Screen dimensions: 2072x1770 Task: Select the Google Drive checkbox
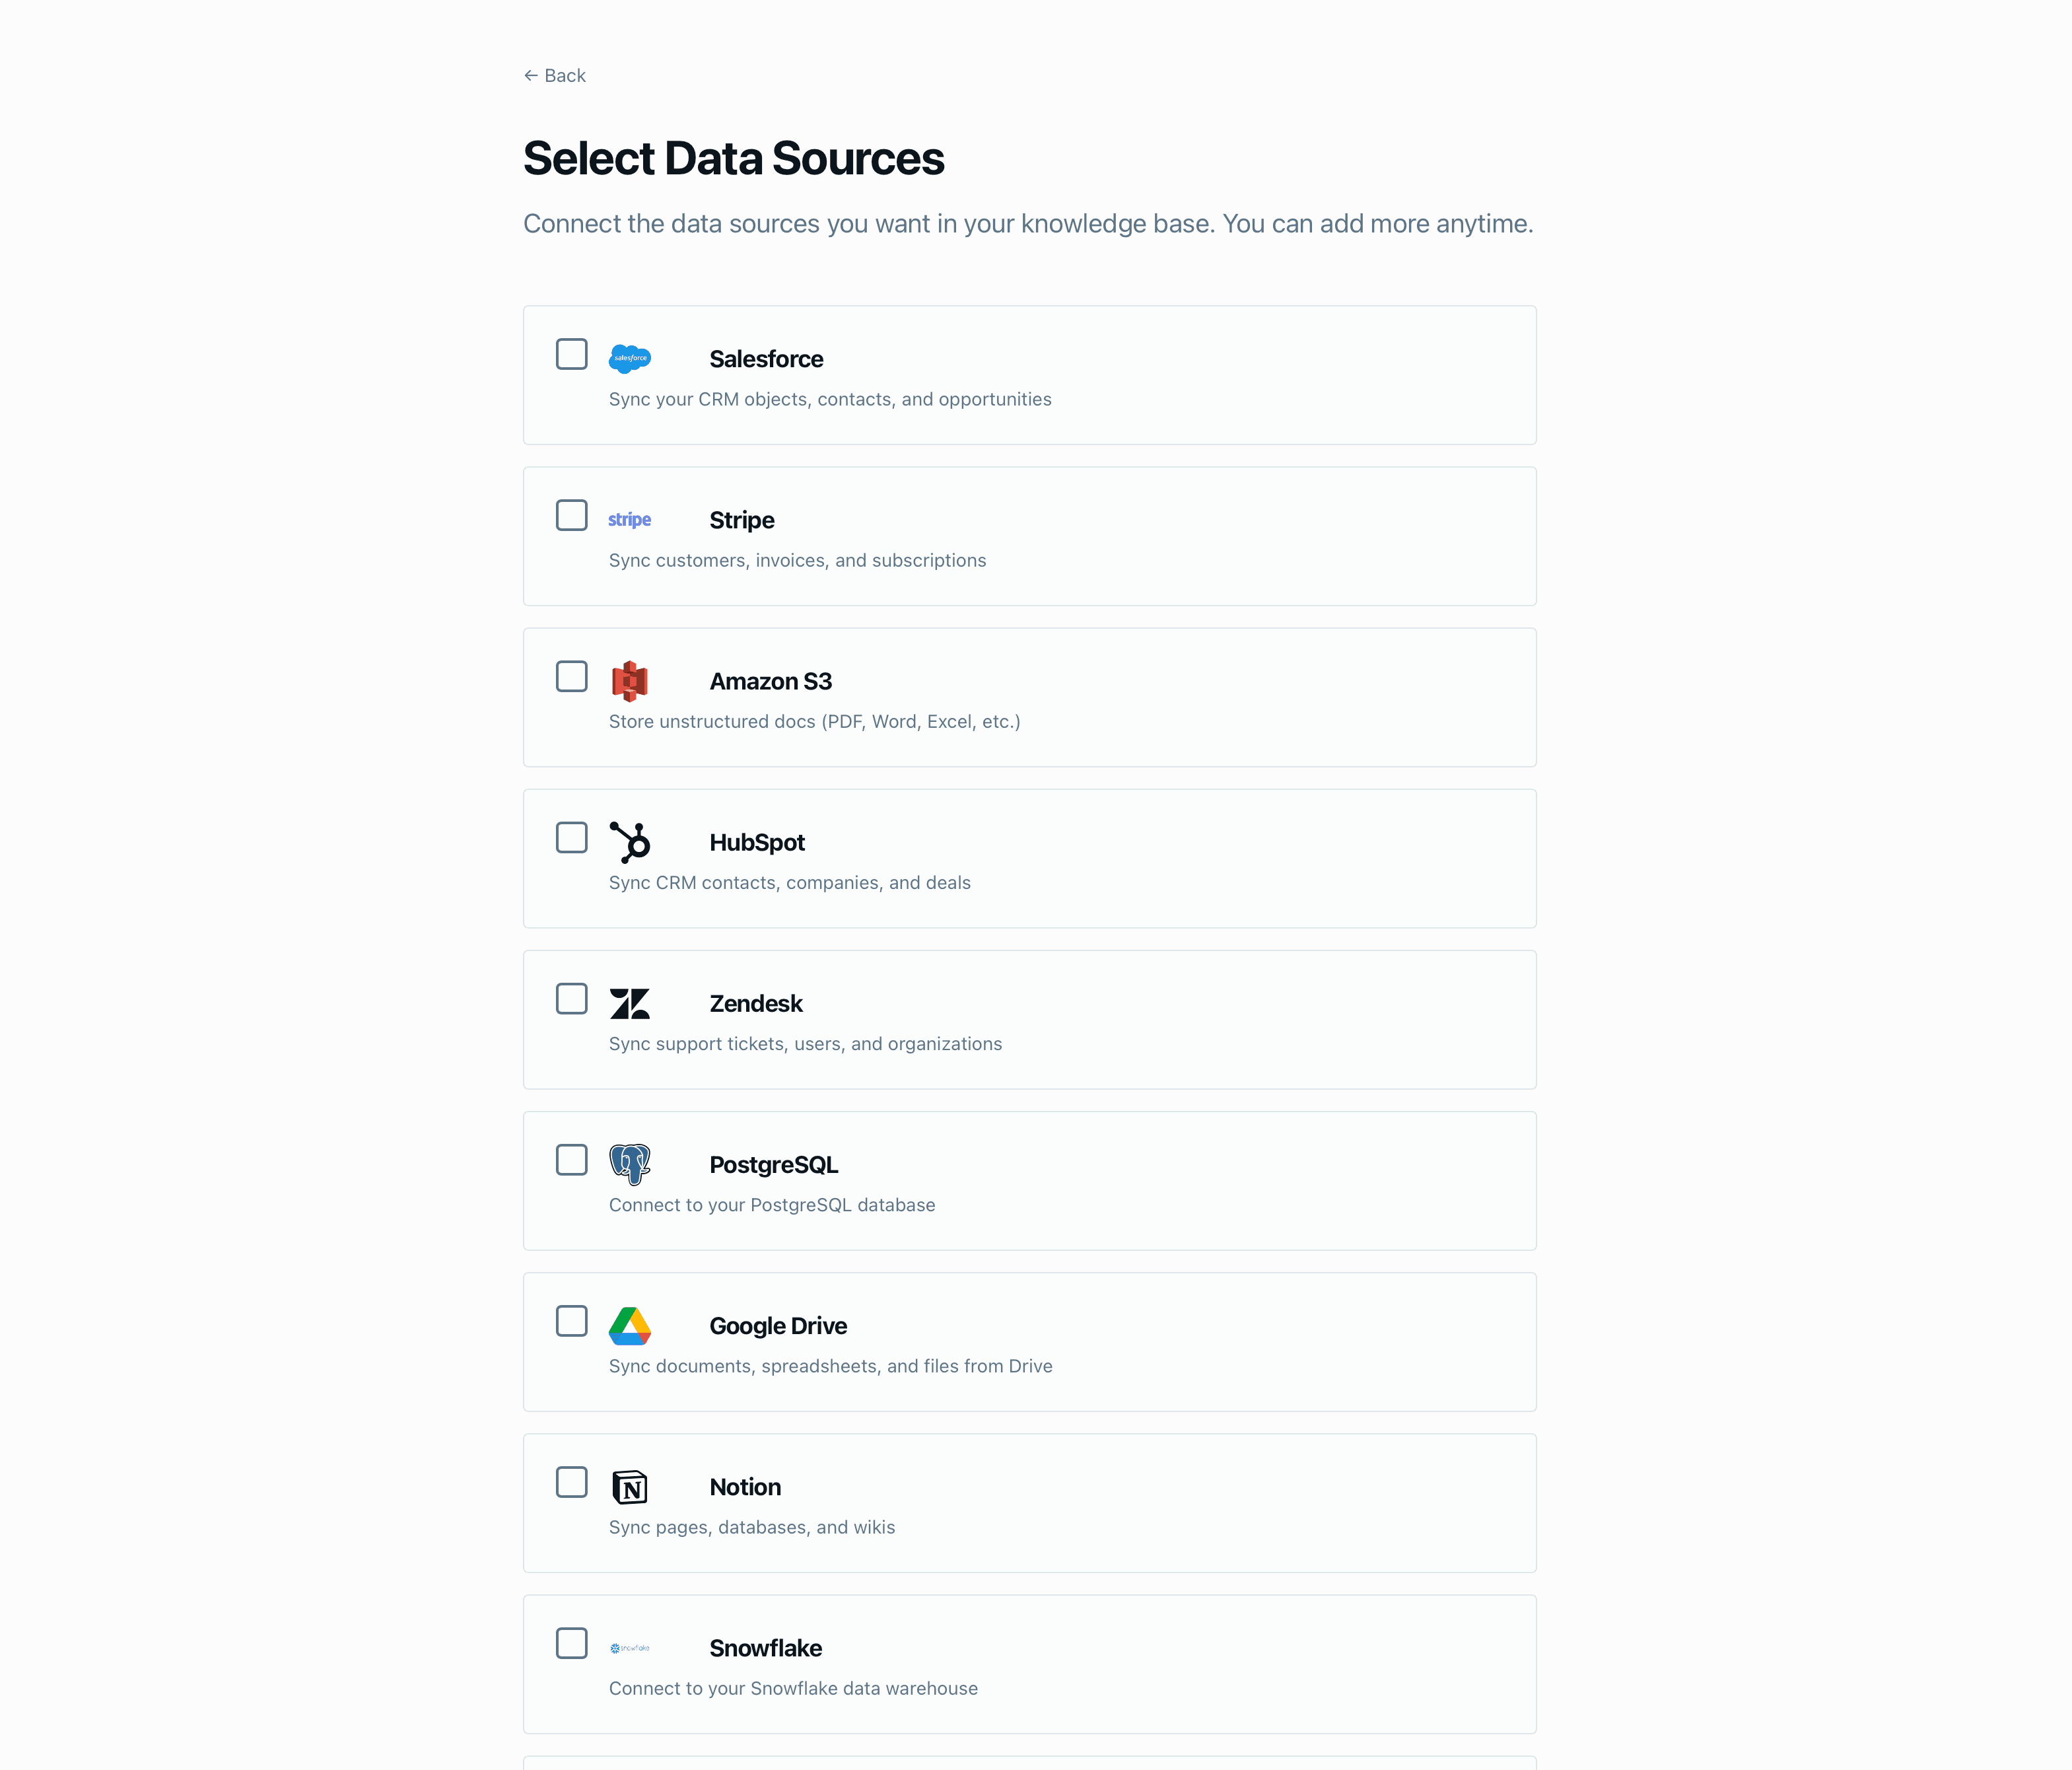[x=571, y=1321]
